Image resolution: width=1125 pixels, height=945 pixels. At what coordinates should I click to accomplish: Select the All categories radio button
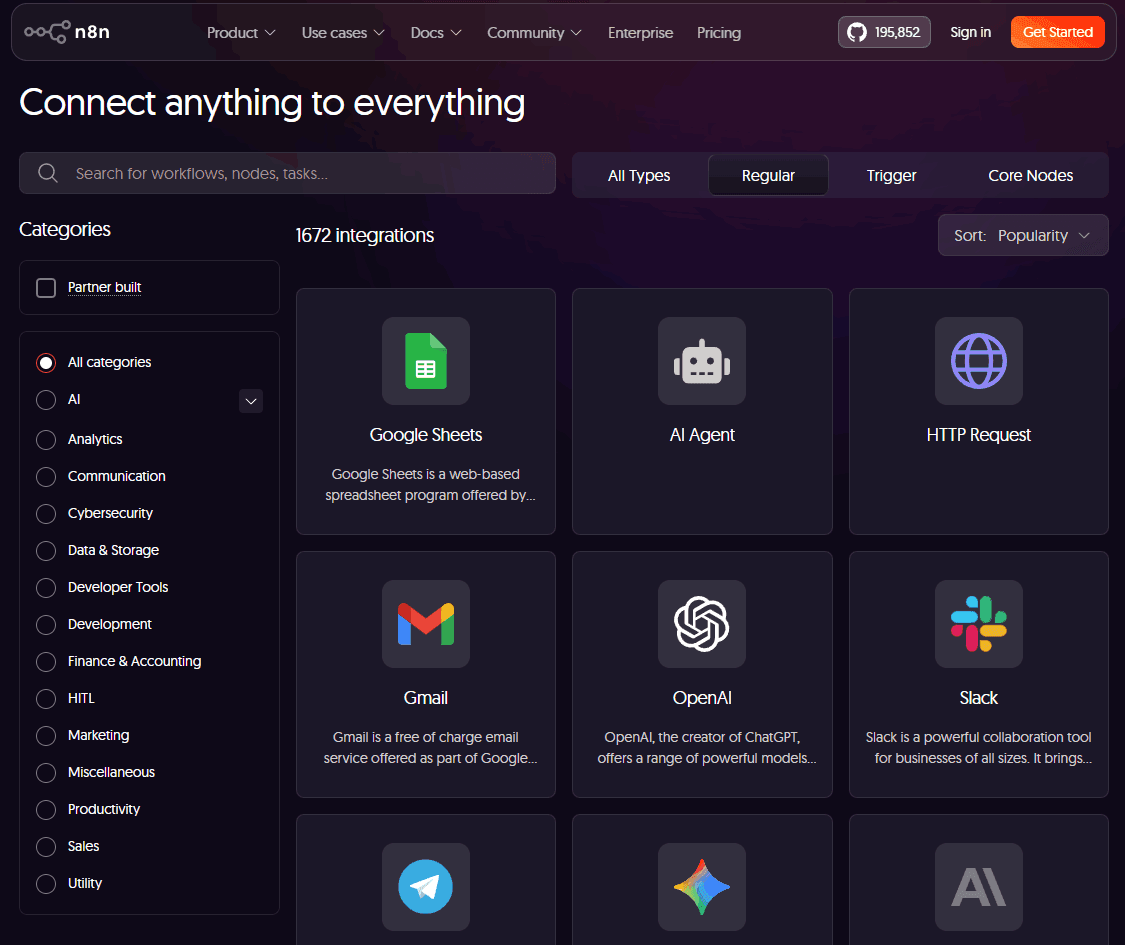(46, 362)
